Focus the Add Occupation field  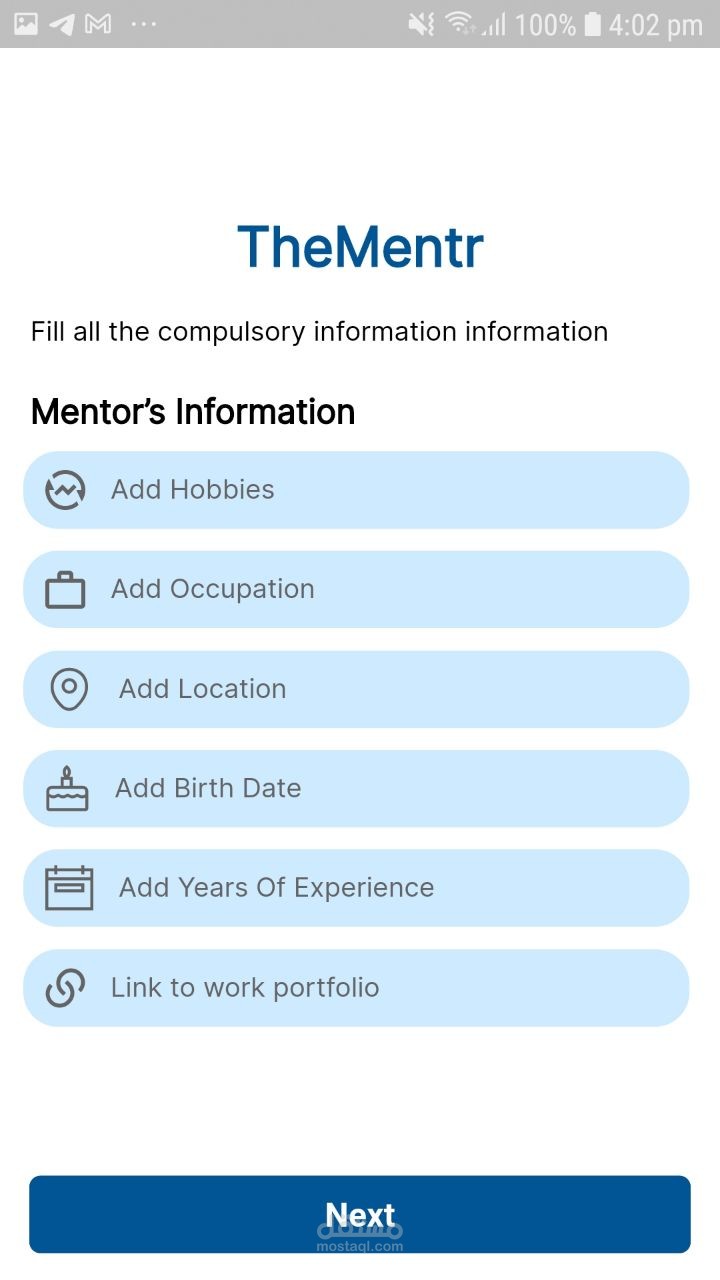point(380,590)
